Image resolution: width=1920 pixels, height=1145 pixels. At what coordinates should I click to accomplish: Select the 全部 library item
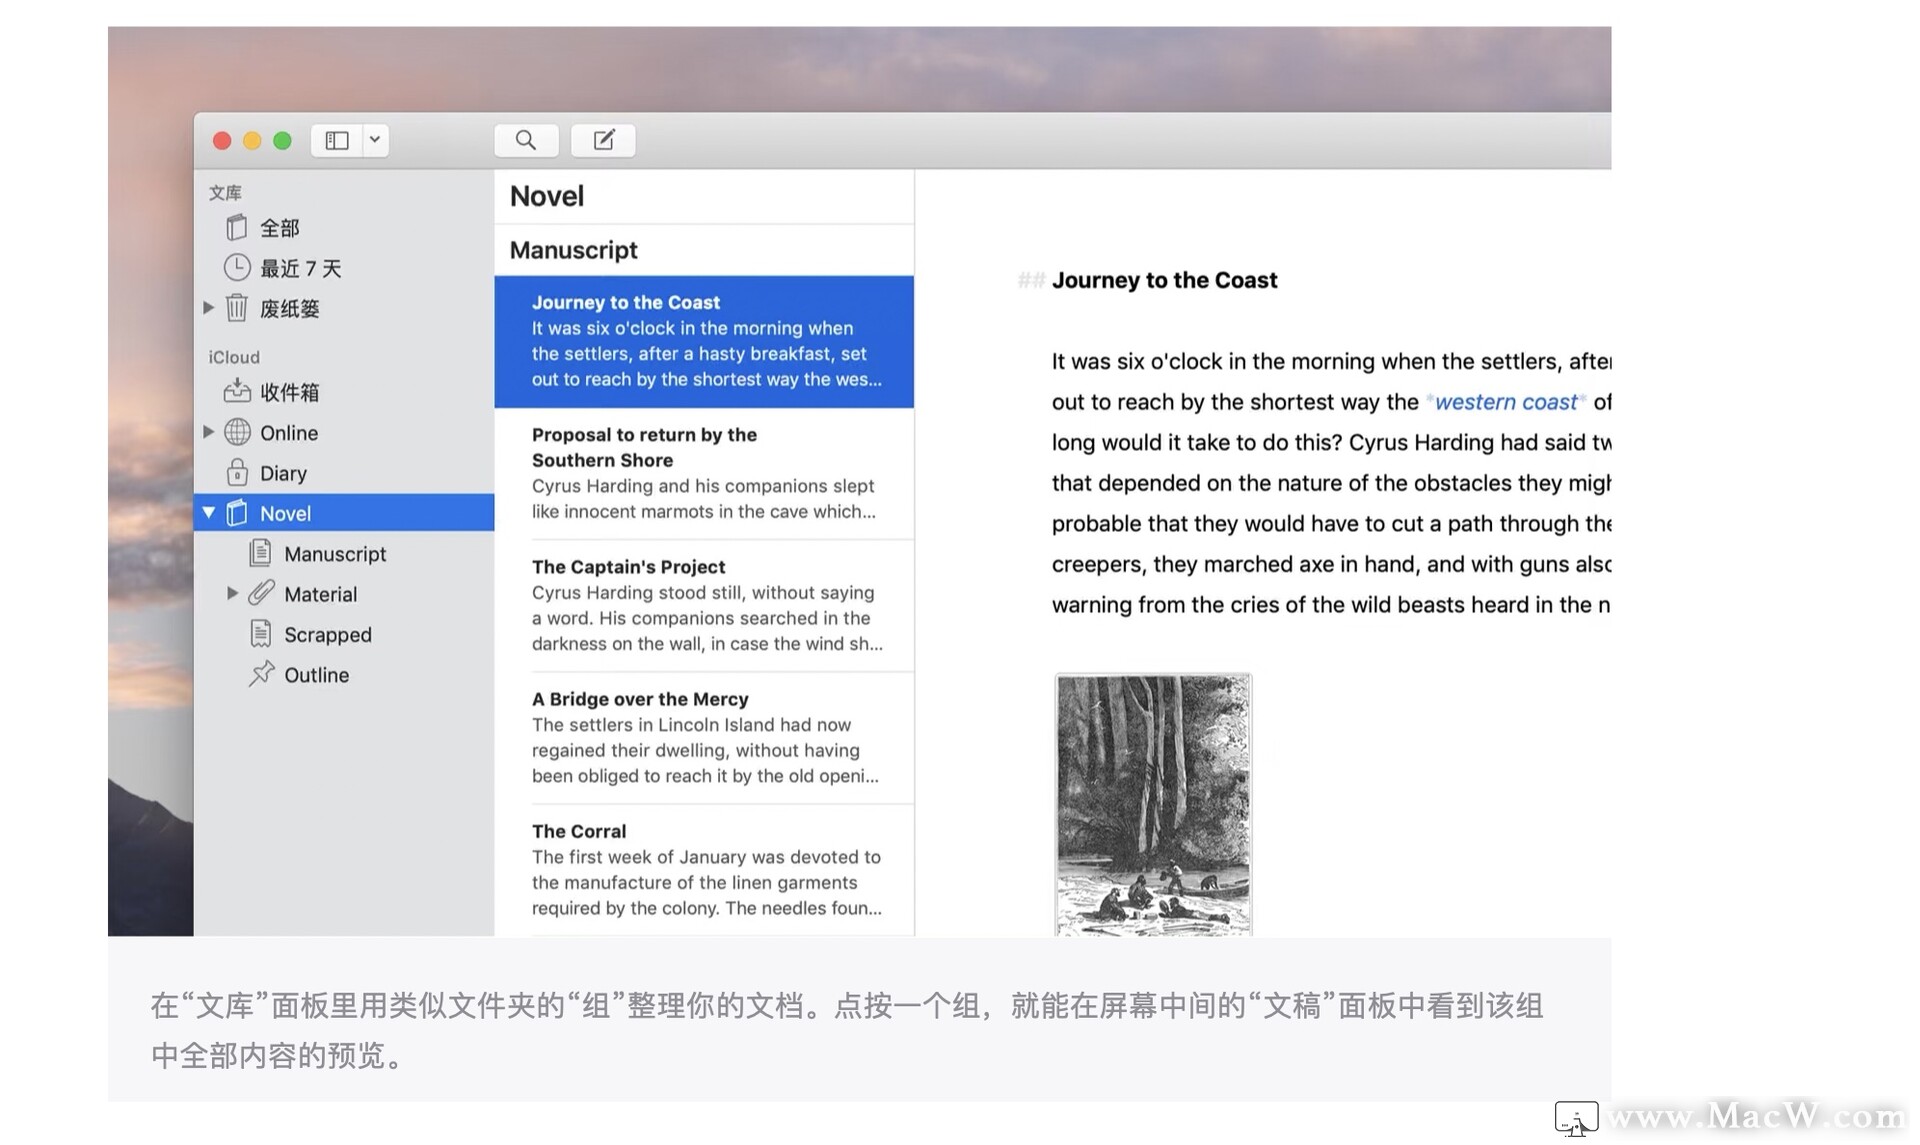click(279, 228)
